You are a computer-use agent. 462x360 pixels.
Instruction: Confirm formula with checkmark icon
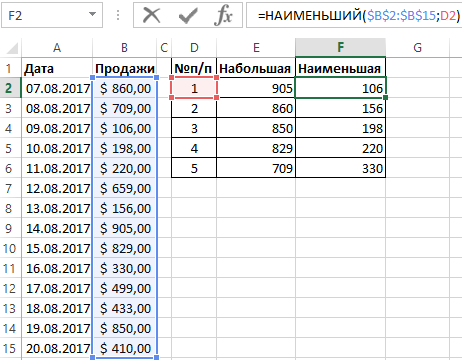[x=188, y=15]
